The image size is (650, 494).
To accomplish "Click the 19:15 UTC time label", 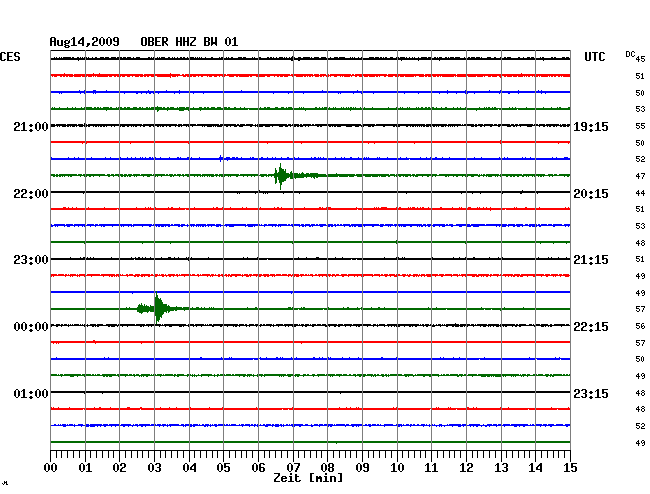I will click(591, 127).
